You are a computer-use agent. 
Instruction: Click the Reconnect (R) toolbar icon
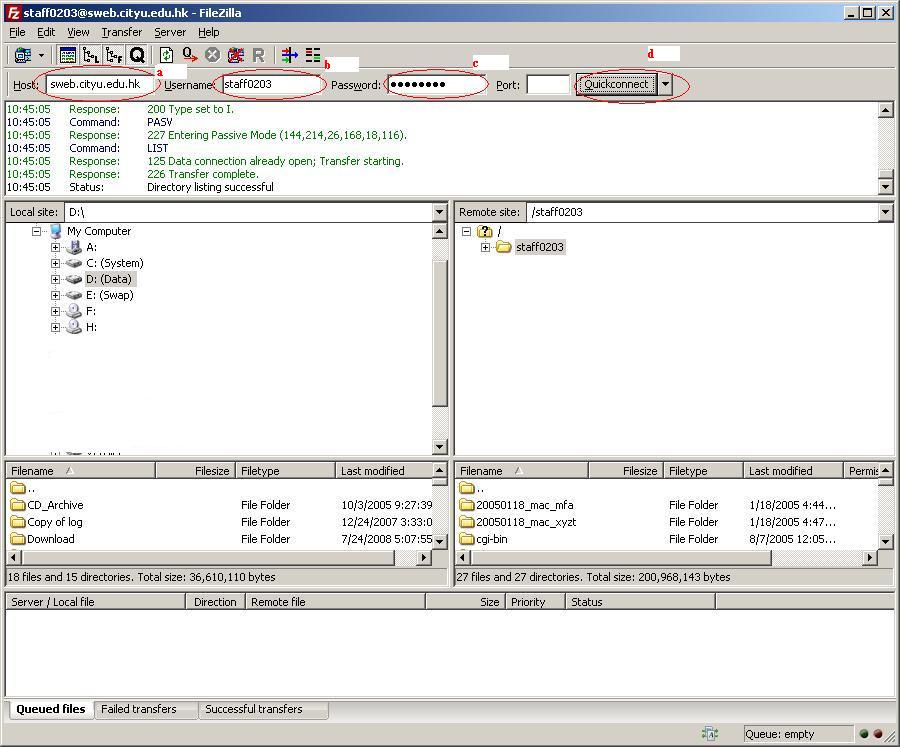pos(258,56)
